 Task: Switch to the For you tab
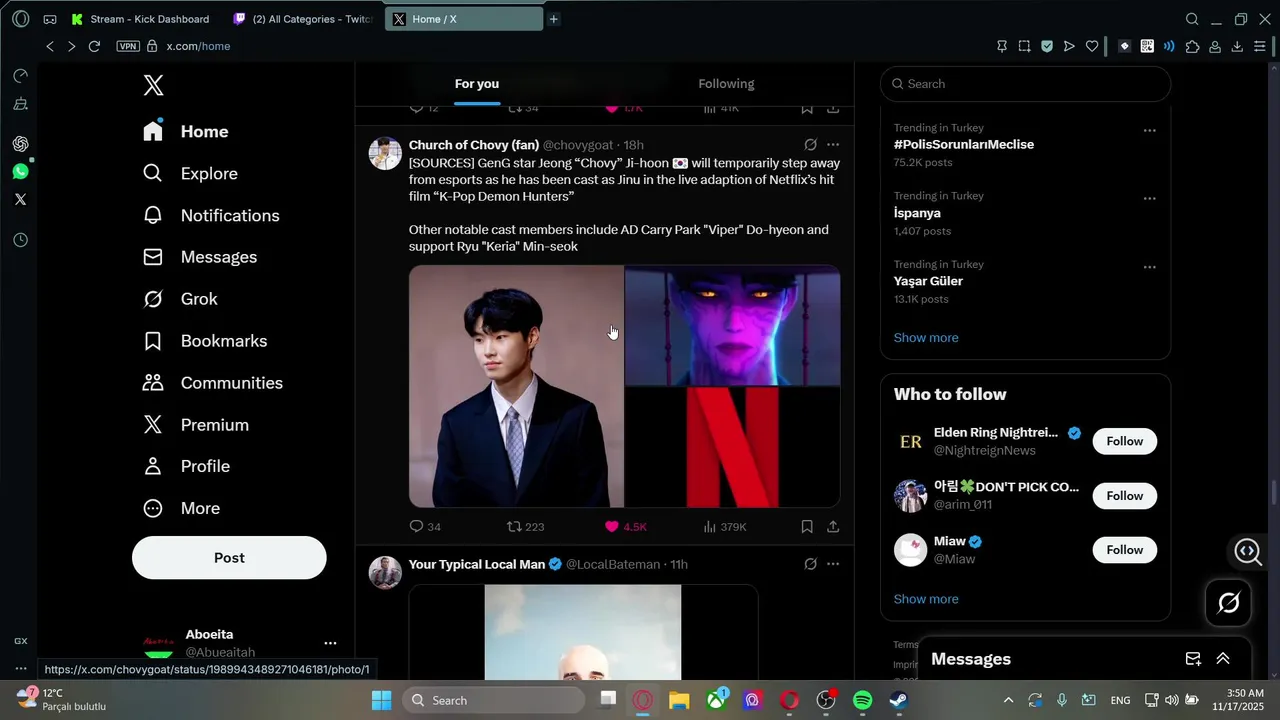(477, 84)
